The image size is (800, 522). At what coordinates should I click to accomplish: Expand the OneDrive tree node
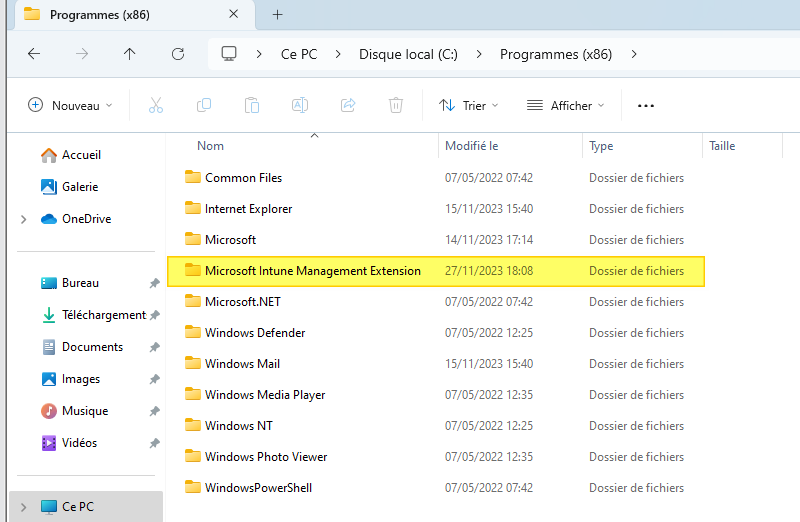click(23, 219)
